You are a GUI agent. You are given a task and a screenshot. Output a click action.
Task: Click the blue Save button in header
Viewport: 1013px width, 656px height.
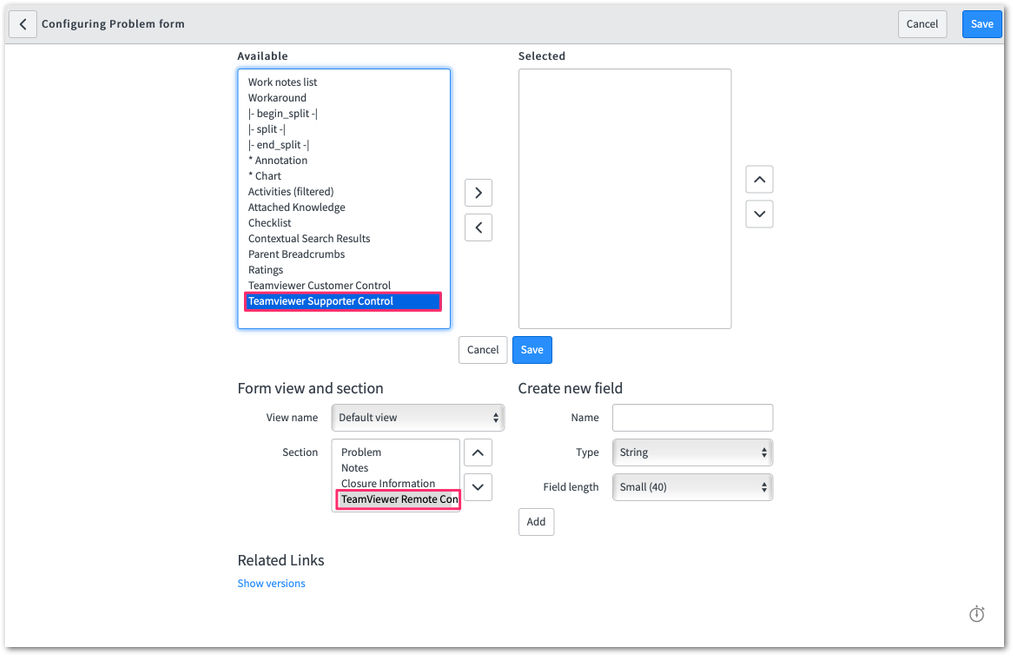click(x=981, y=24)
